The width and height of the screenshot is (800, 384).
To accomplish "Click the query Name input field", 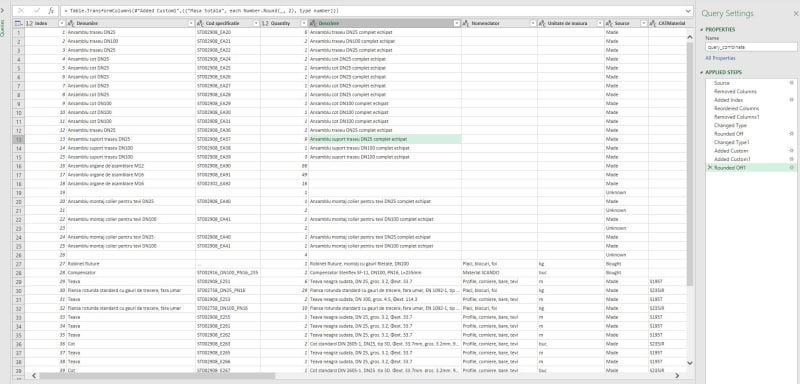I will 751,47.
